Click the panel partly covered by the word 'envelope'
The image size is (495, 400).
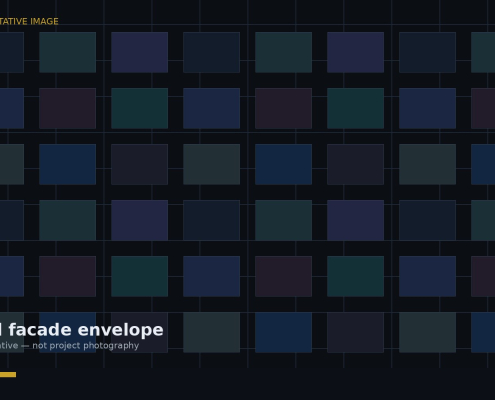click(140, 332)
